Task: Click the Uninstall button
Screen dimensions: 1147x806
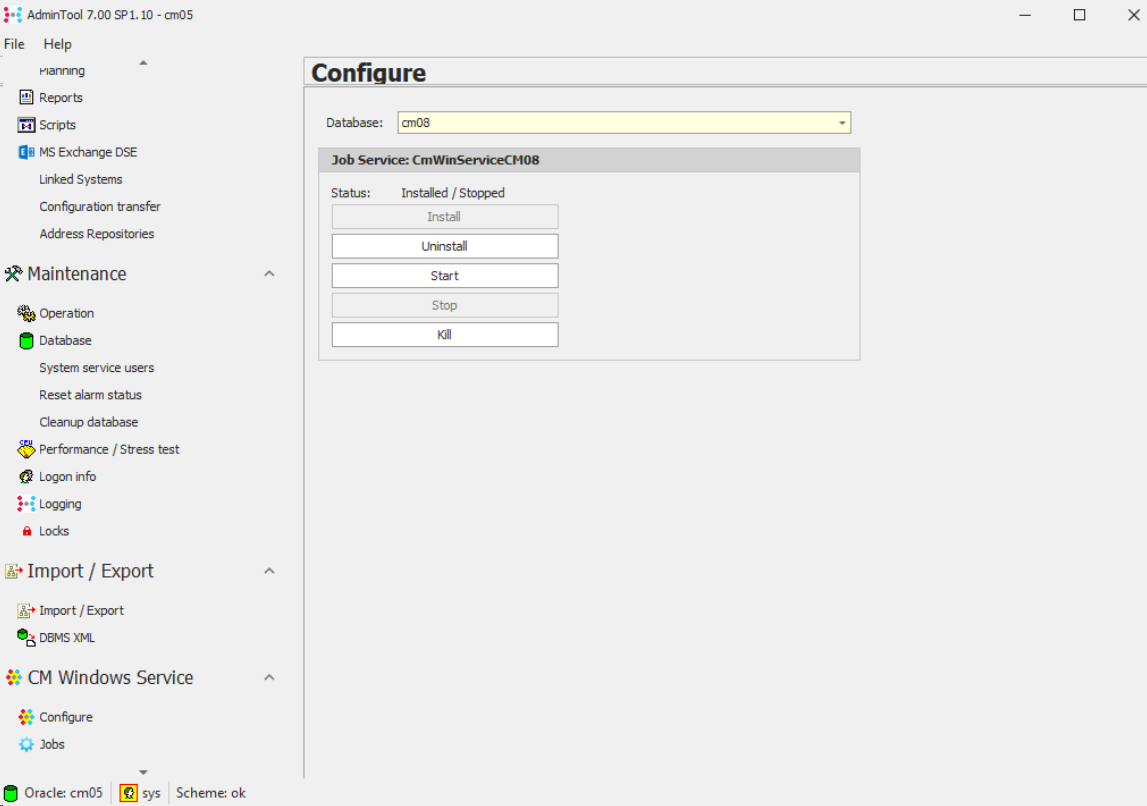Action: [x=445, y=246]
